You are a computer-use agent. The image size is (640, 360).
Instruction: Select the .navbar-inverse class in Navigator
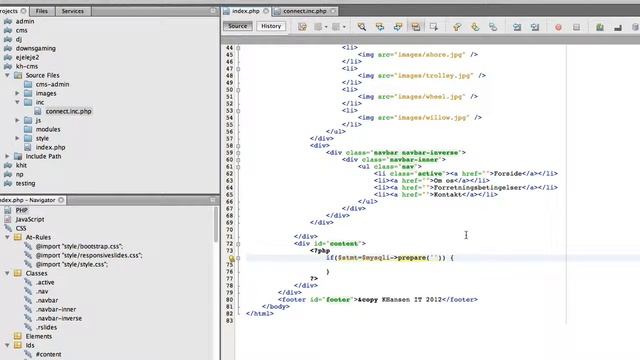[59, 318]
